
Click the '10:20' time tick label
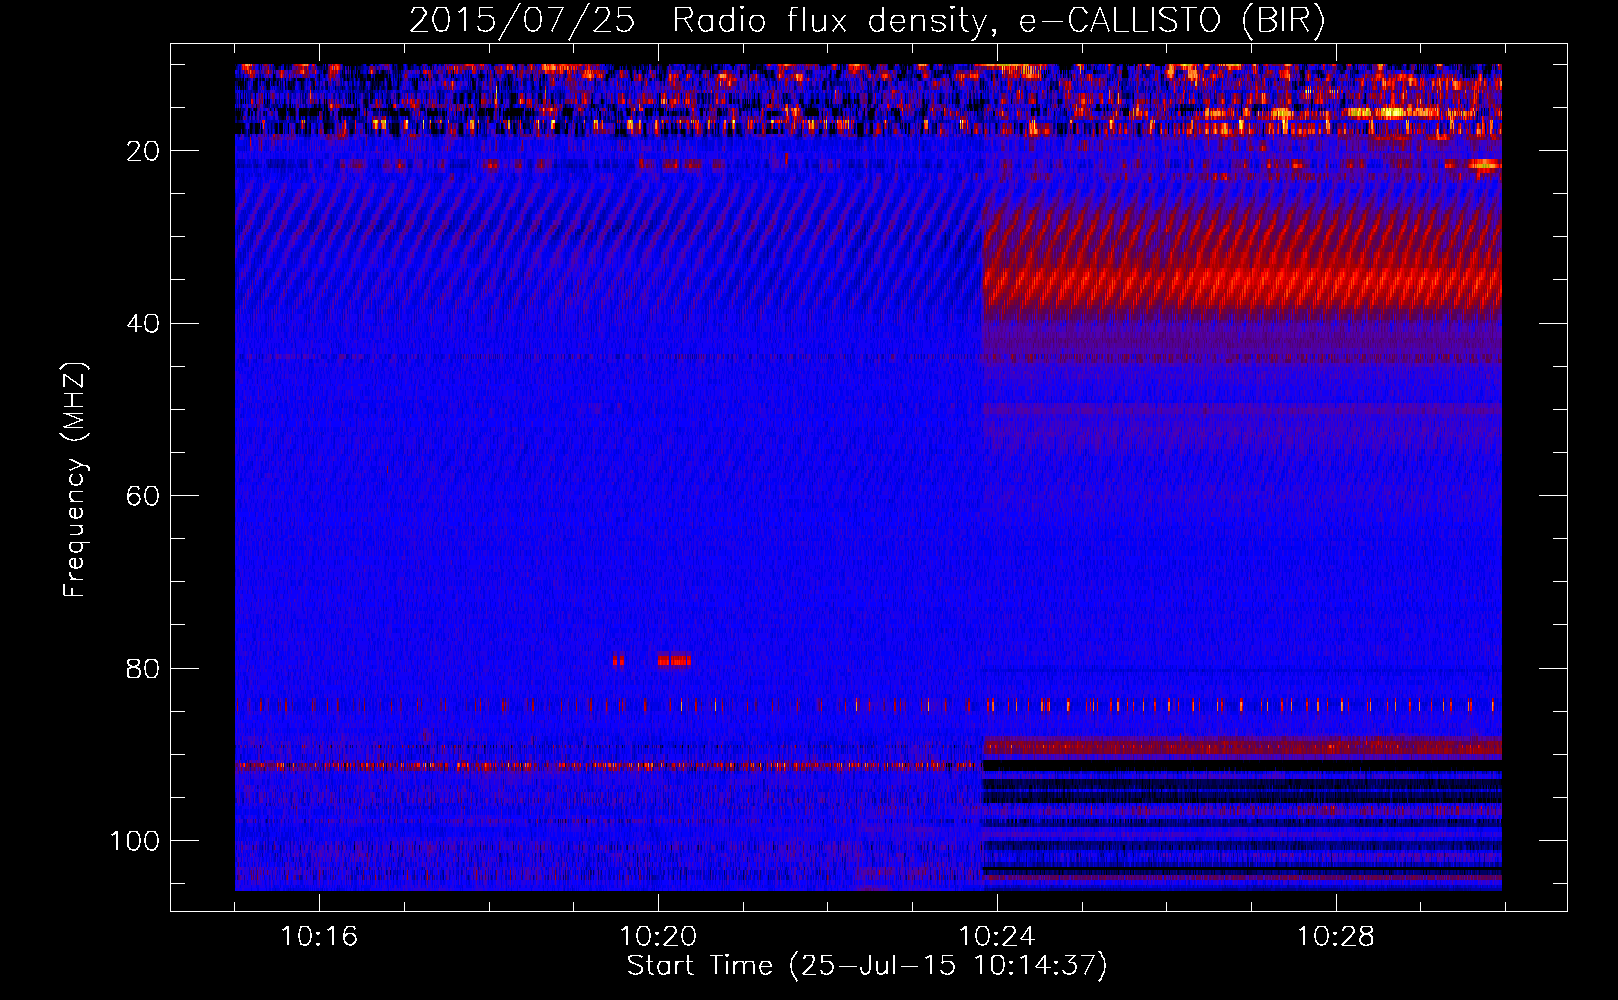click(658, 937)
